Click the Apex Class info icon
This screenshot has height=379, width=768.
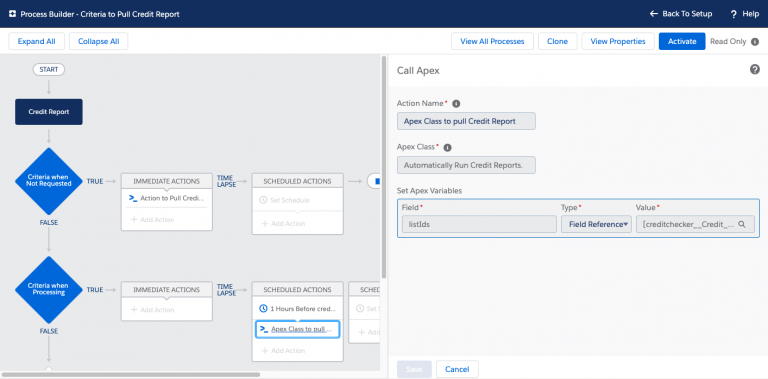click(x=447, y=147)
